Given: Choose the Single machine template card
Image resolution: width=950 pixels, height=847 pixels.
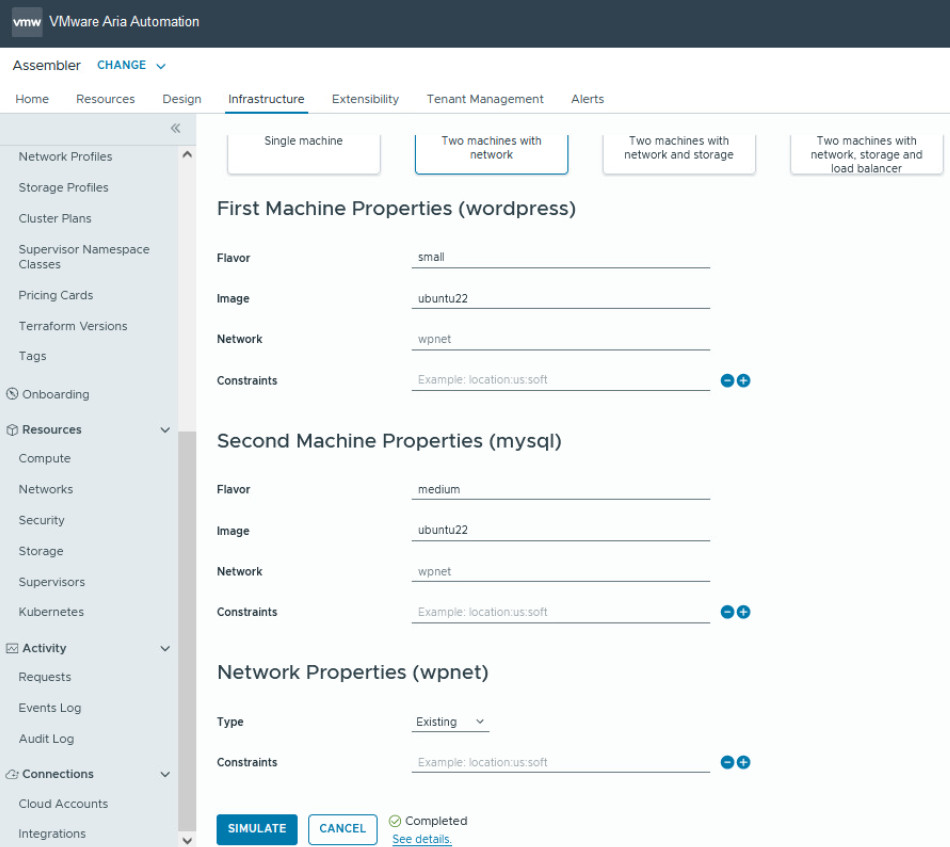Looking at the screenshot, I should coord(304,154).
